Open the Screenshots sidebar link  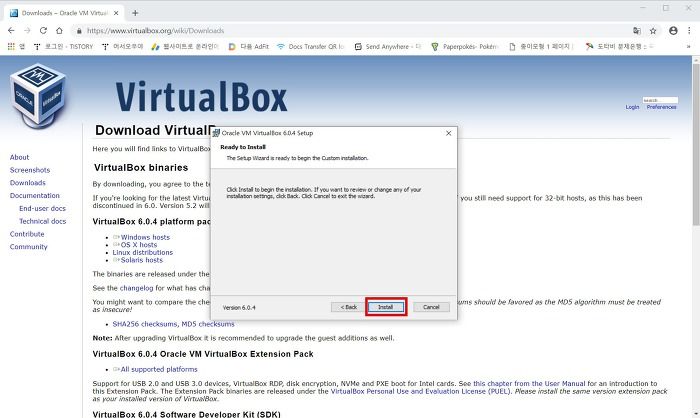pyautogui.click(x=30, y=170)
